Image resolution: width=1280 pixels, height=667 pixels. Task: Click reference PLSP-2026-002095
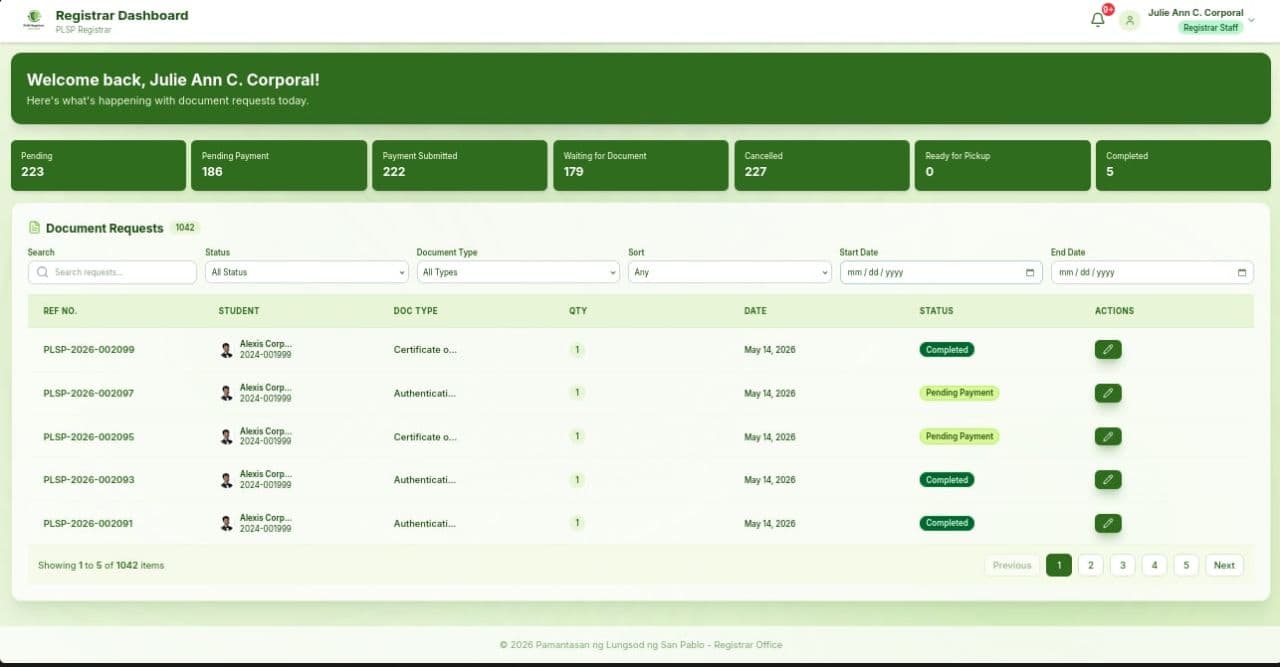(x=89, y=437)
